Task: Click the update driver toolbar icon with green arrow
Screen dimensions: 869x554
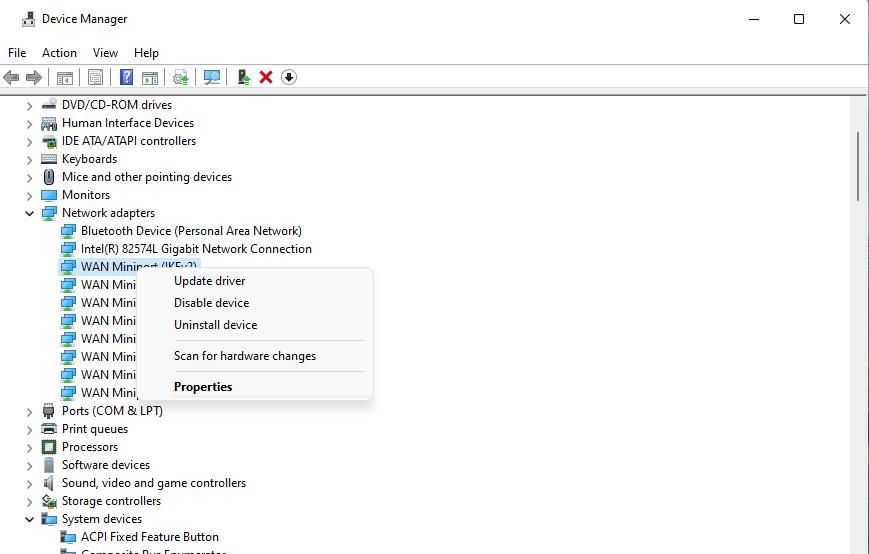Action: [x=243, y=77]
